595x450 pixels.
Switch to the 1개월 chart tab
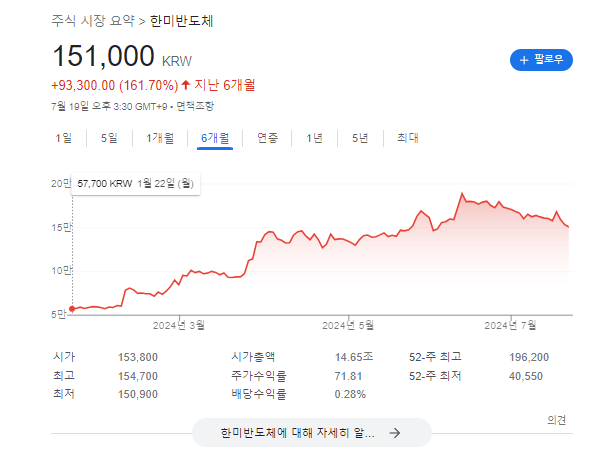point(160,138)
